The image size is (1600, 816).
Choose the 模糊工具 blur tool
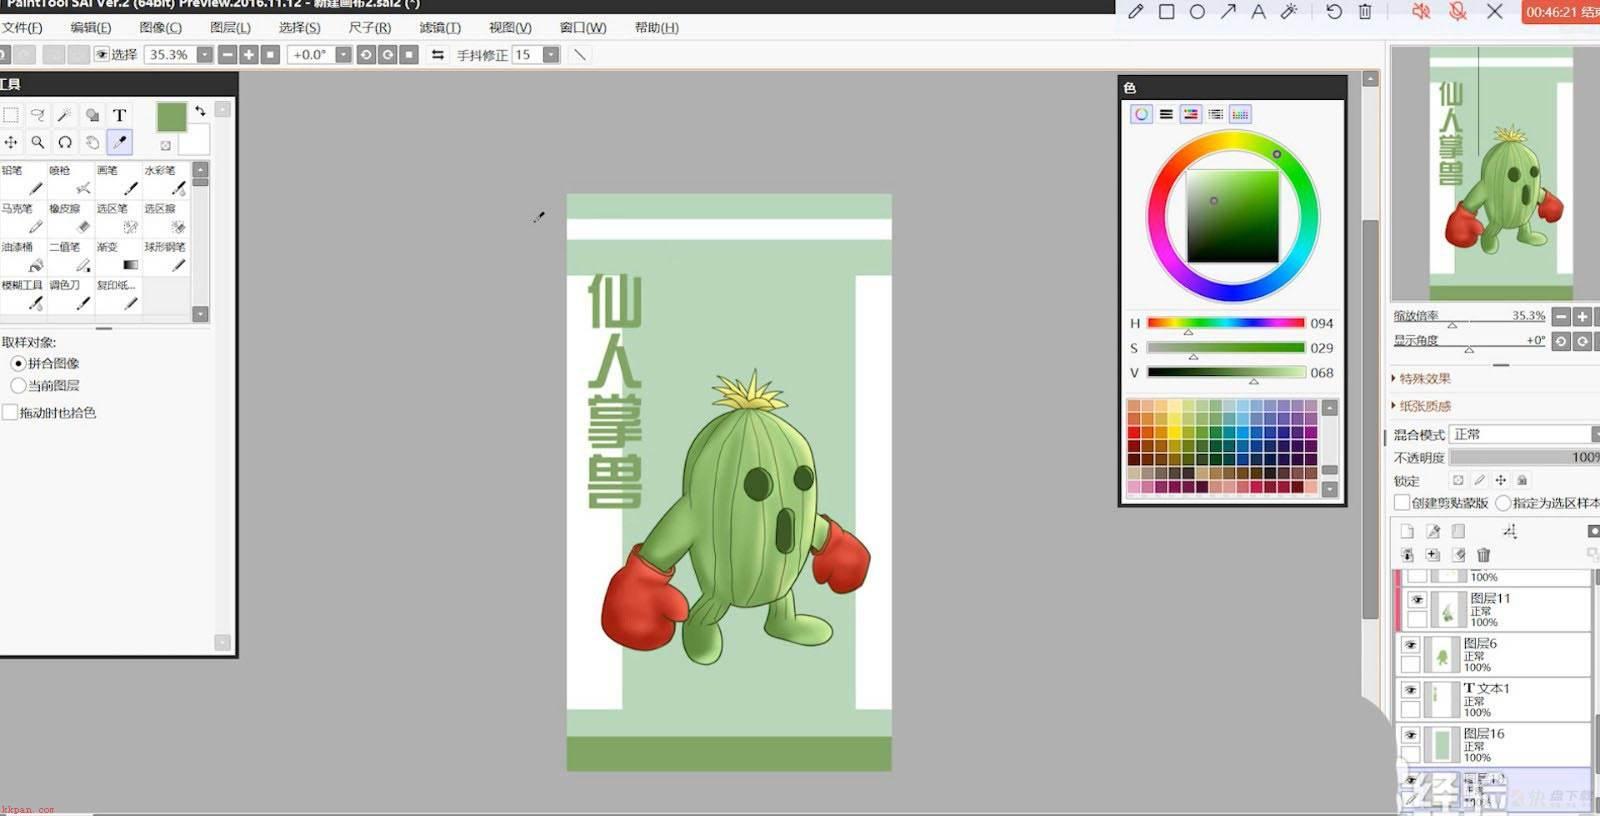pos(23,294)
